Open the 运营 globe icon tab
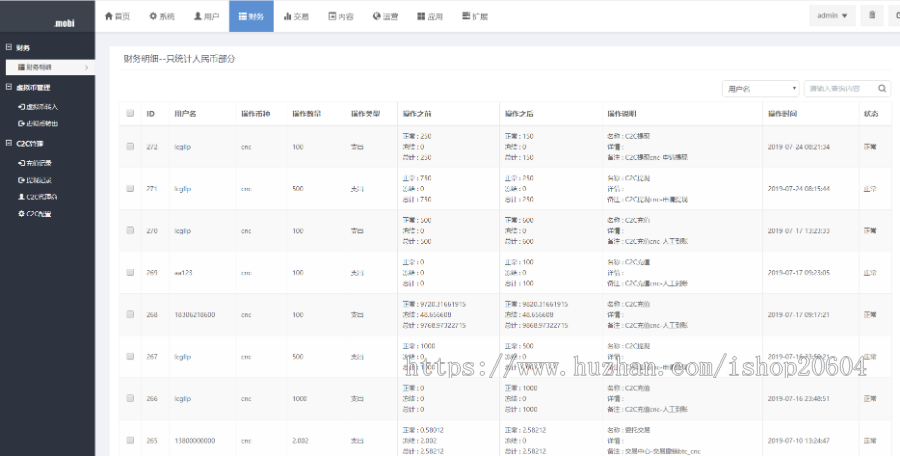The height and width of the screenshot is (456, 900). (x=385, y=16)
